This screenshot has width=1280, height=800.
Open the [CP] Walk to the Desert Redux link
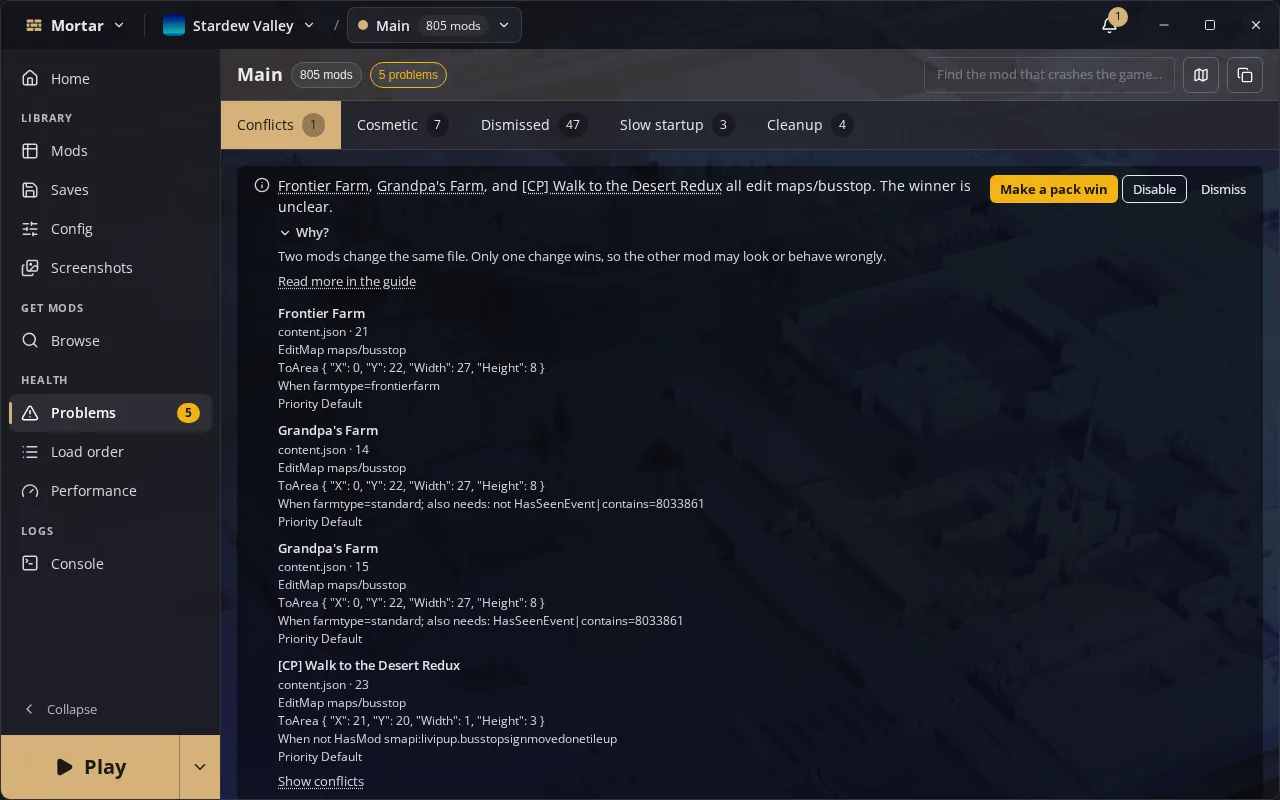point(622,186)
